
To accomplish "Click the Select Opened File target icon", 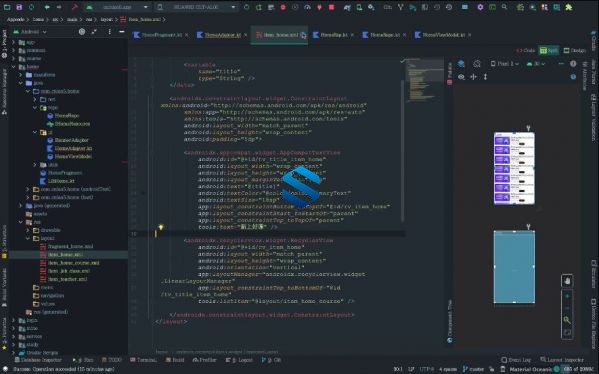I will [82, 32].
